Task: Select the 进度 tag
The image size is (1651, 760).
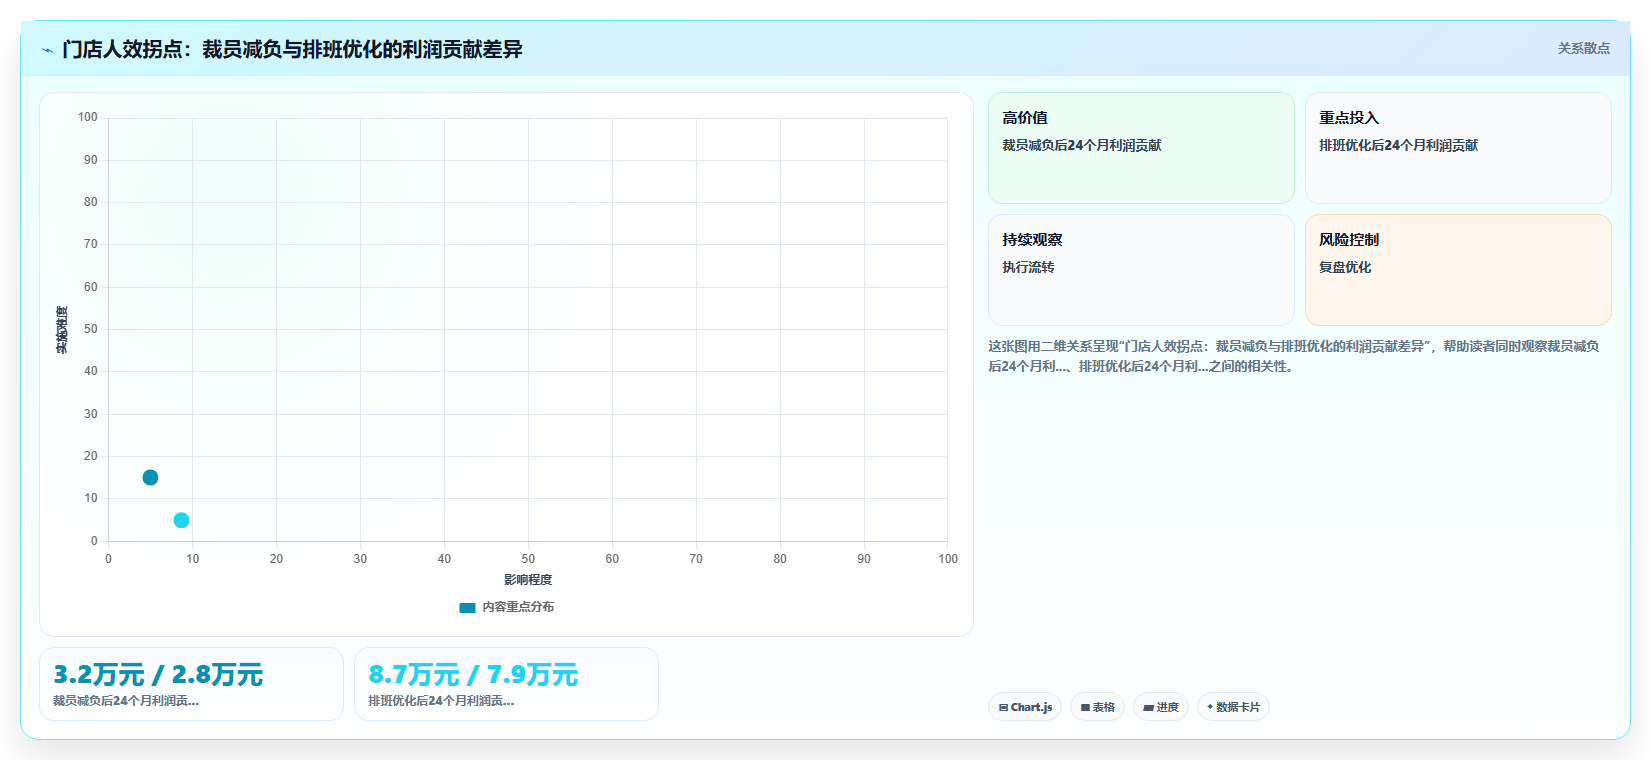Action: [x=1160, y=707]
